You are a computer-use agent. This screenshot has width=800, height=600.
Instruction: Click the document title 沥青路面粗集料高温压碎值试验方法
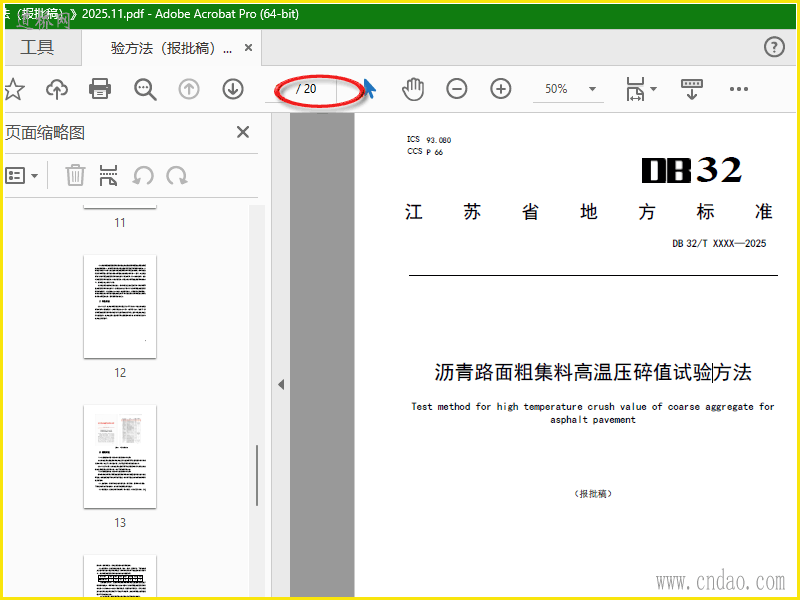pos(593,372)
